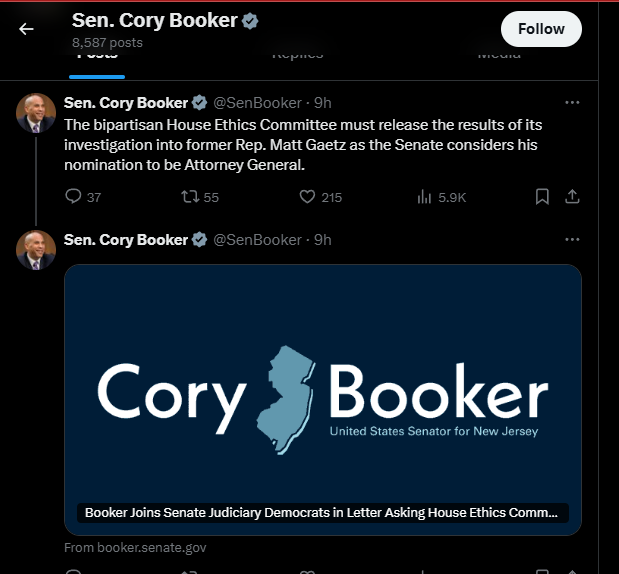Follow Sen. Cory Booker

coord(541,29)
